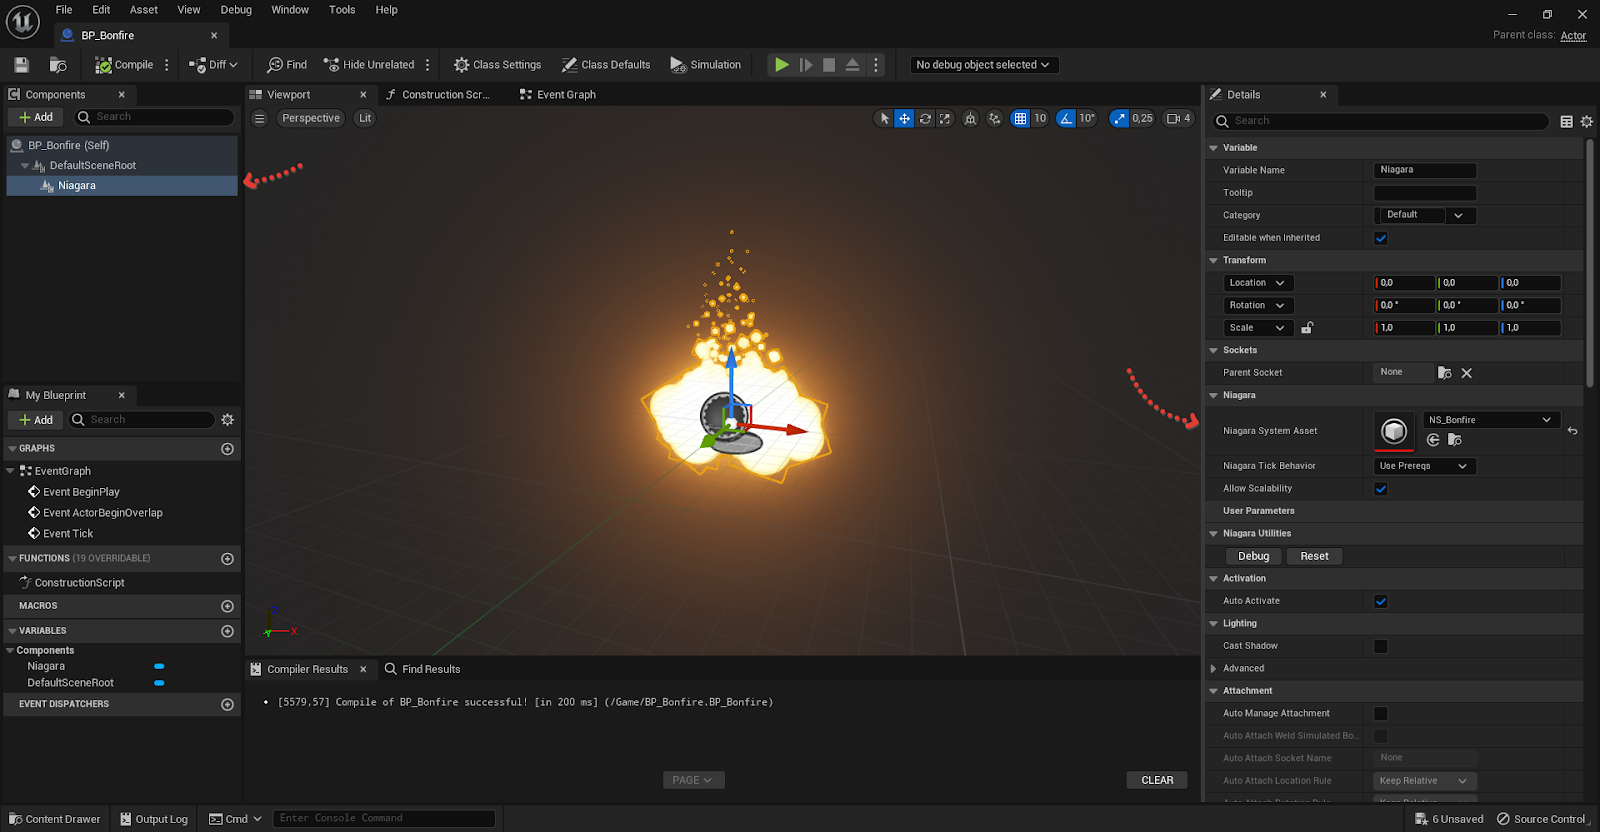Viewport: 1600px width, 832px height.
Task: Expand the Advanced section in Details
Action: 1214,669
